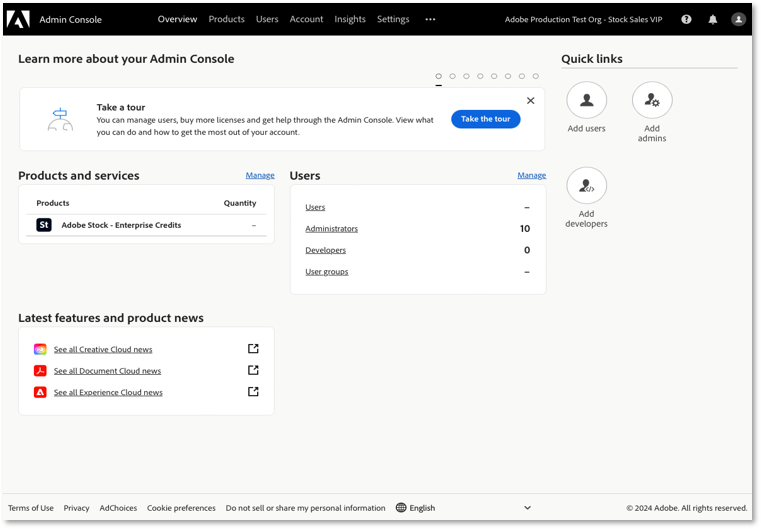Open the more options ellipsis menu
Viewport: 761px width, 529px height.
coord(430,19)
